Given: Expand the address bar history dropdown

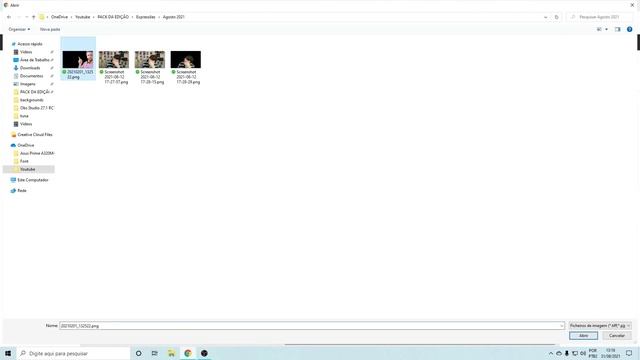Looking at the screenshot, I should pyautogui.click(x=546, y=17).
